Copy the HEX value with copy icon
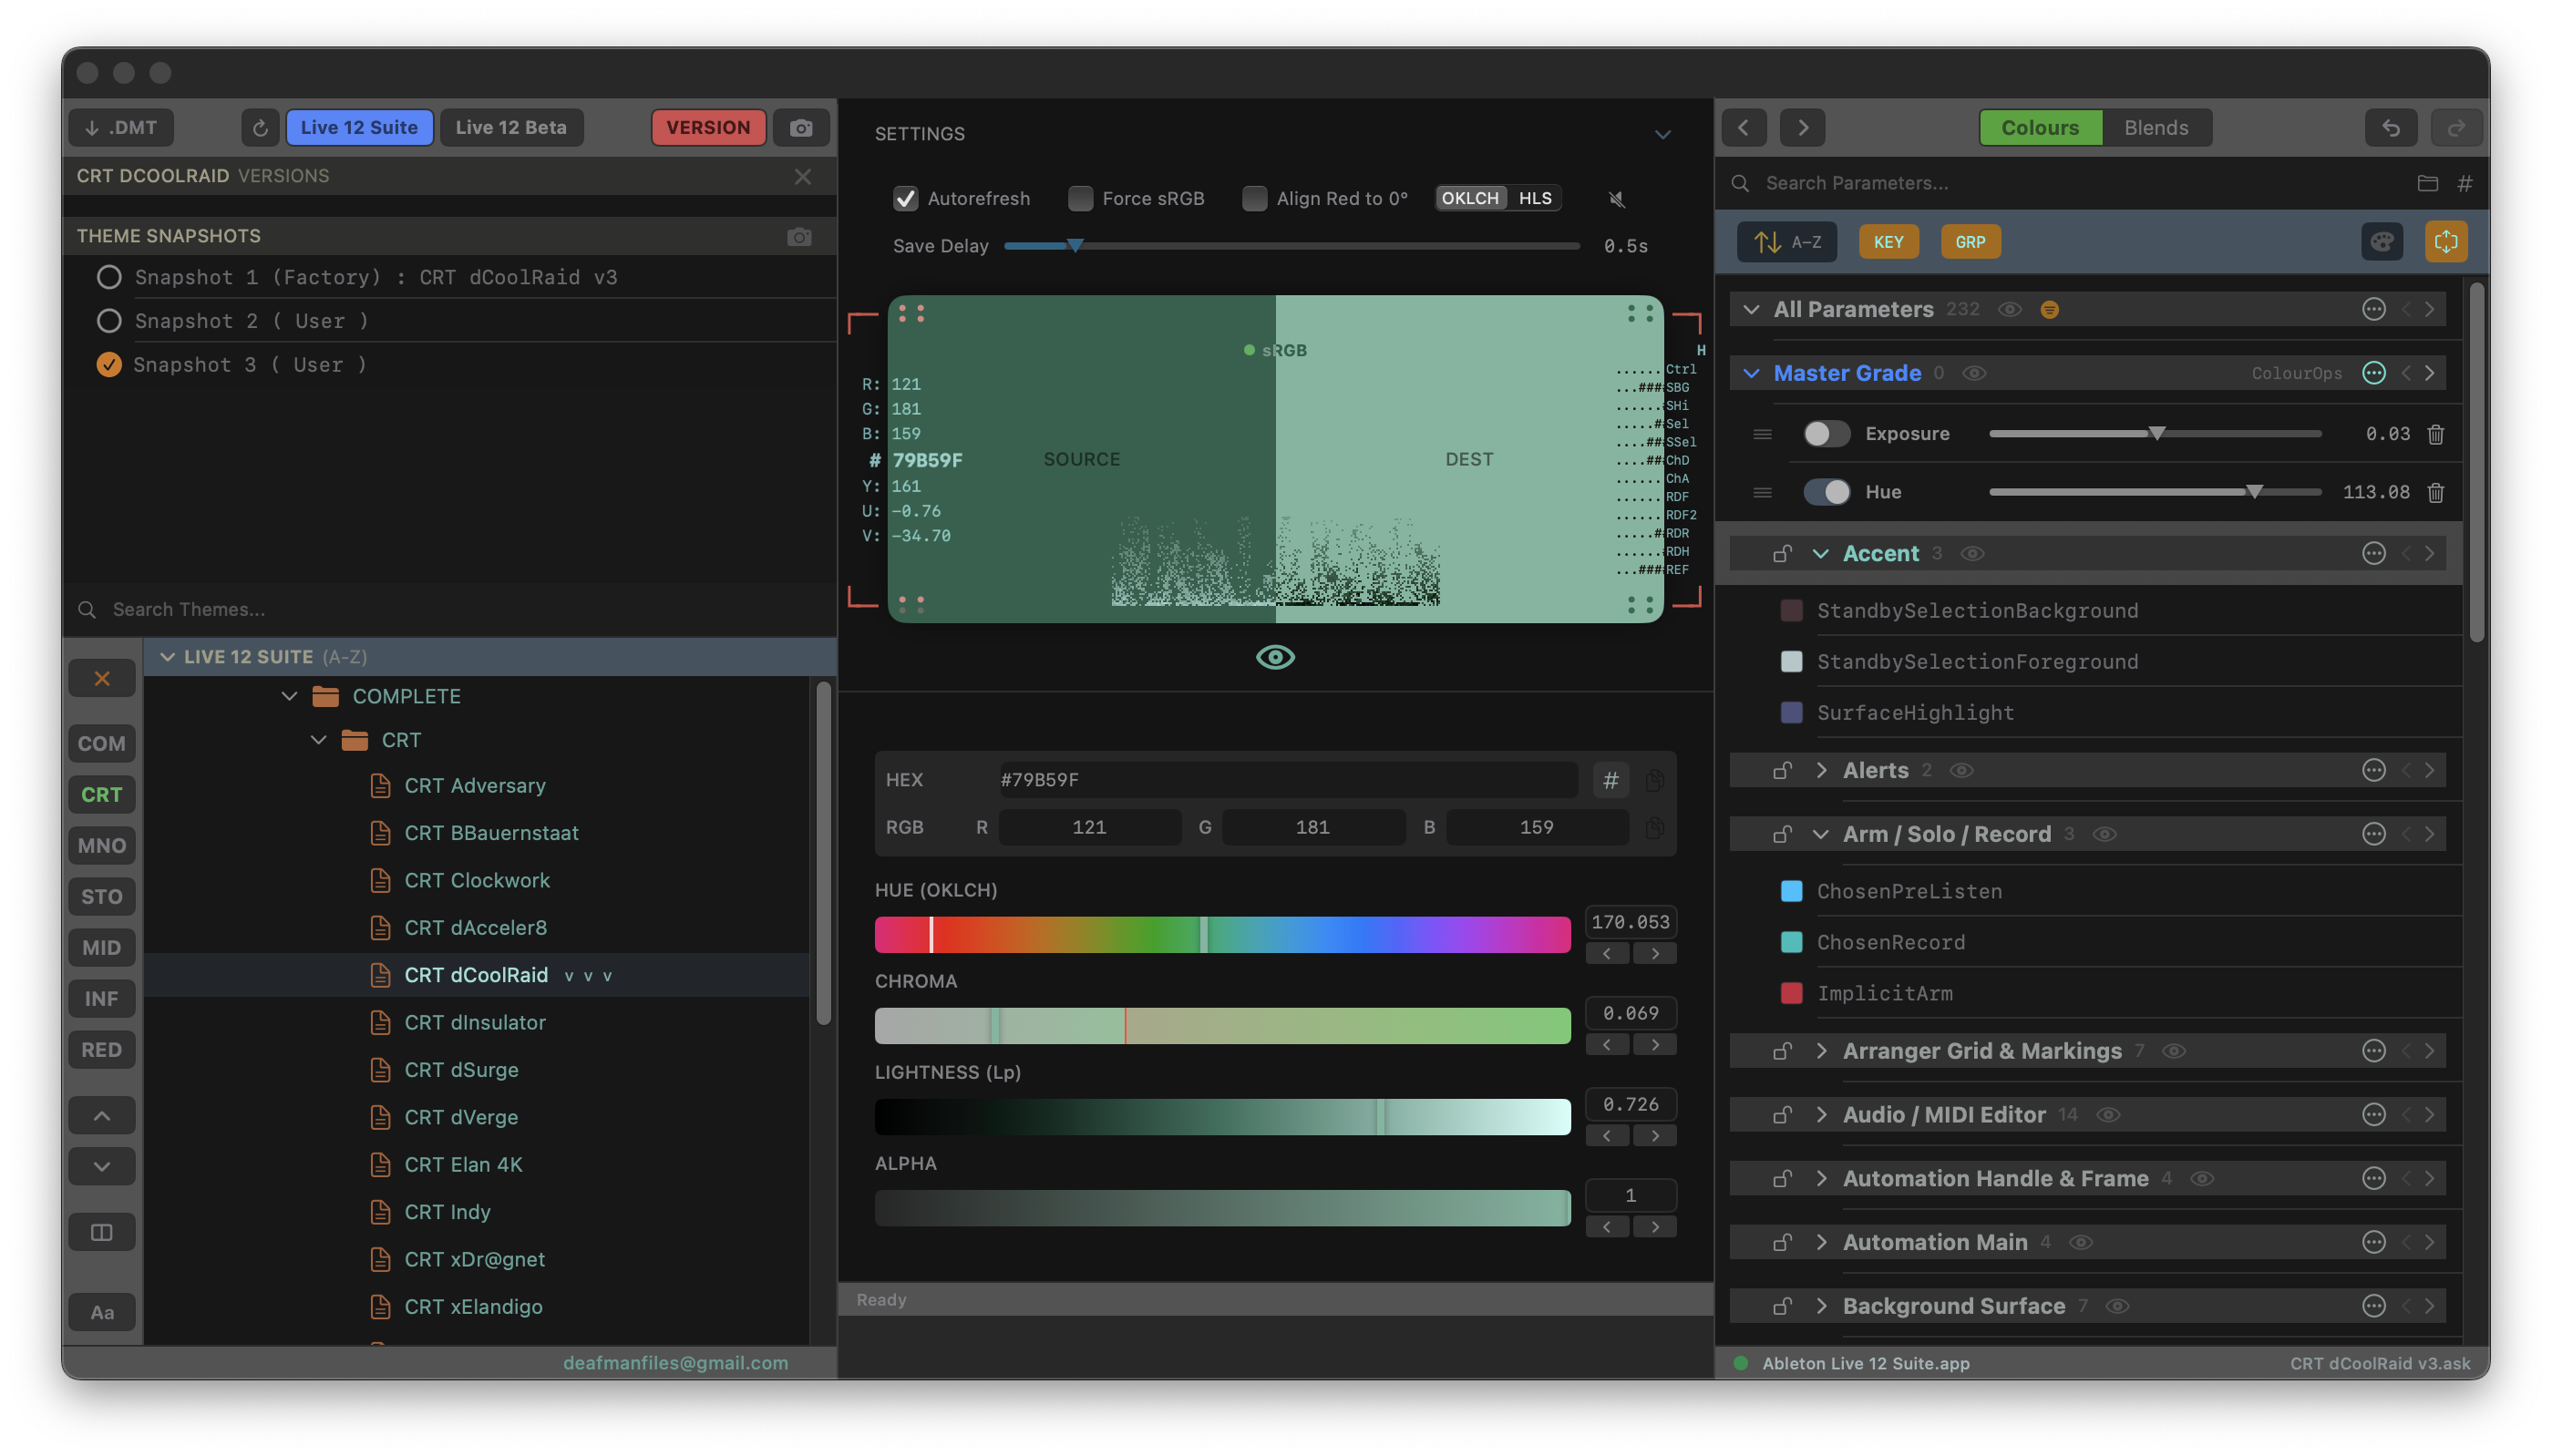Screen dimensions: 2552x1456 pyautogui.click(x=1654, y=780)
